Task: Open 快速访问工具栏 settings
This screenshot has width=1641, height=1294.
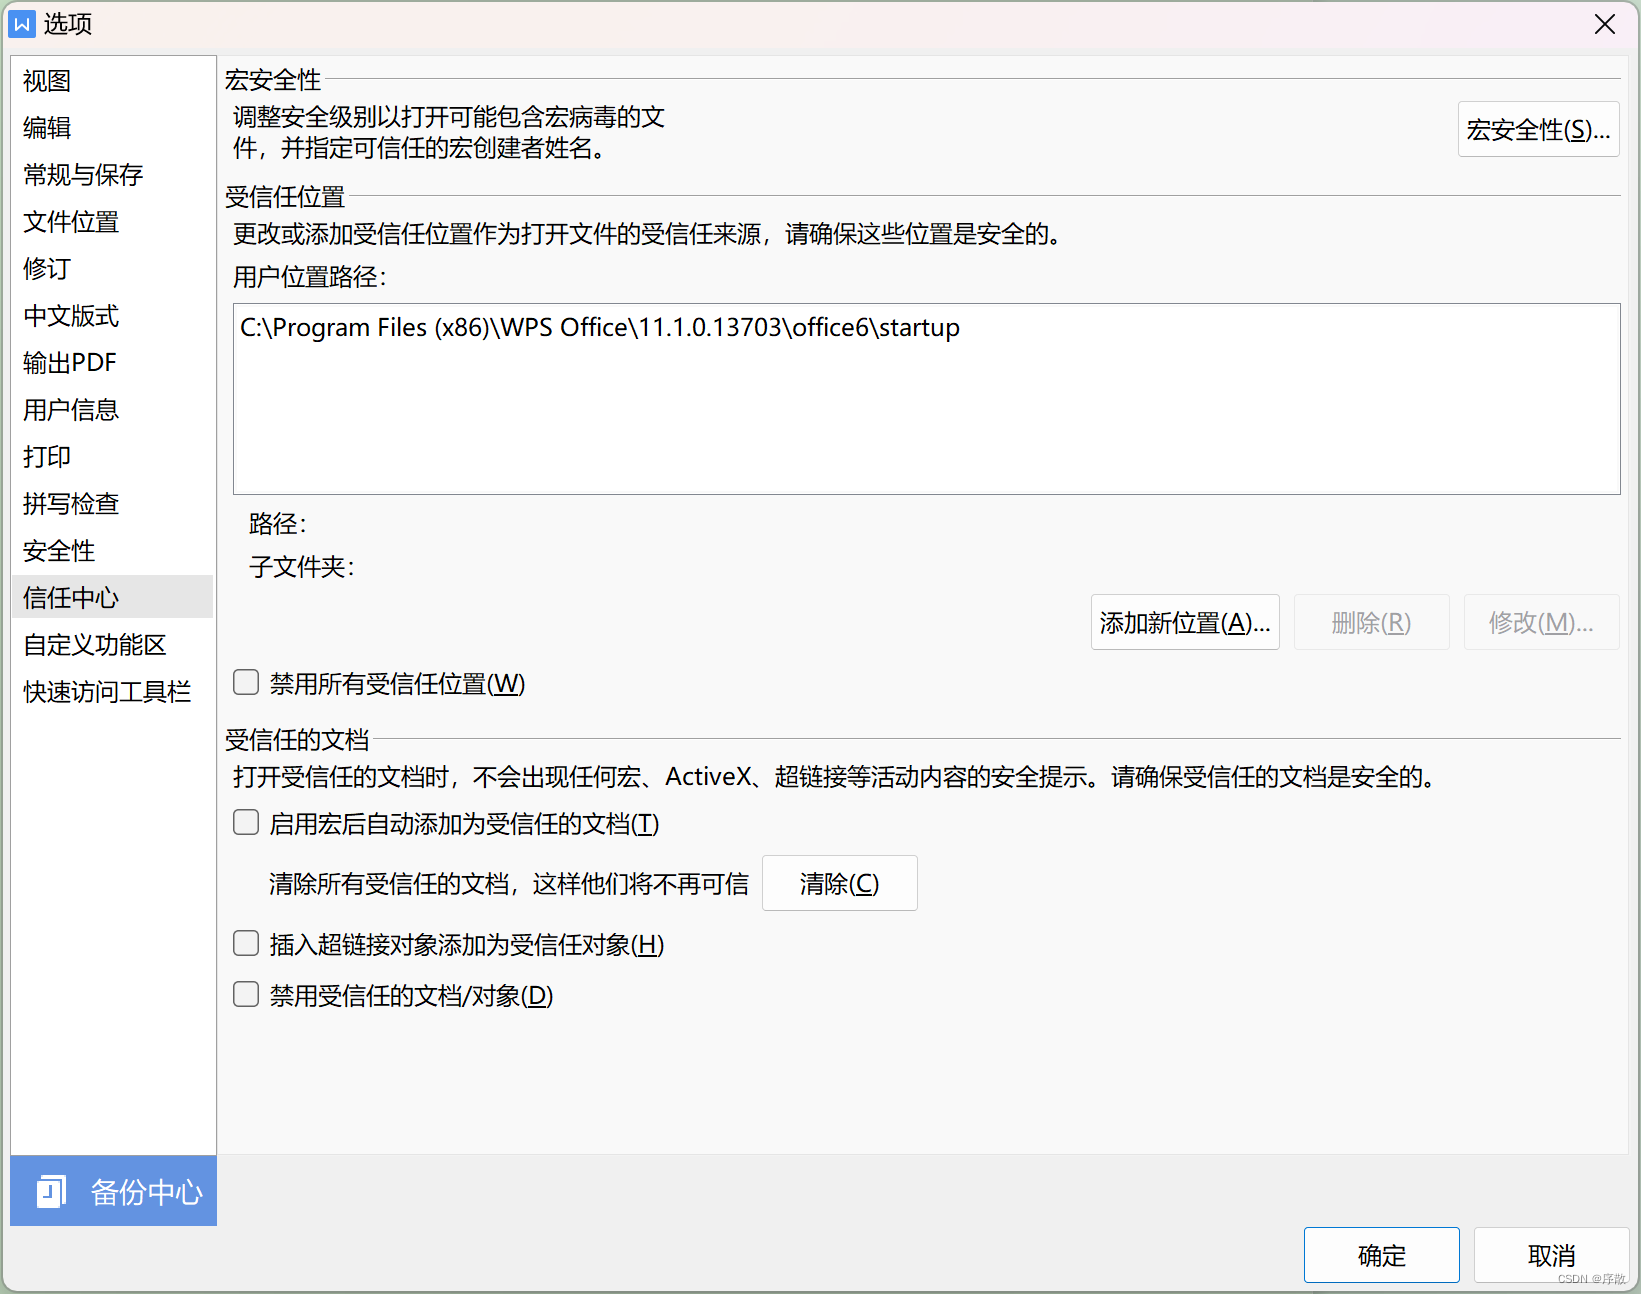Action: point(112,692)
